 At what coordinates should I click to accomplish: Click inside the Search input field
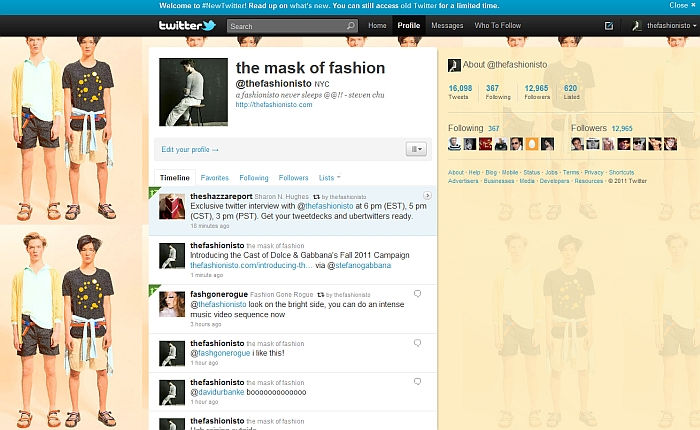point(285,26)
